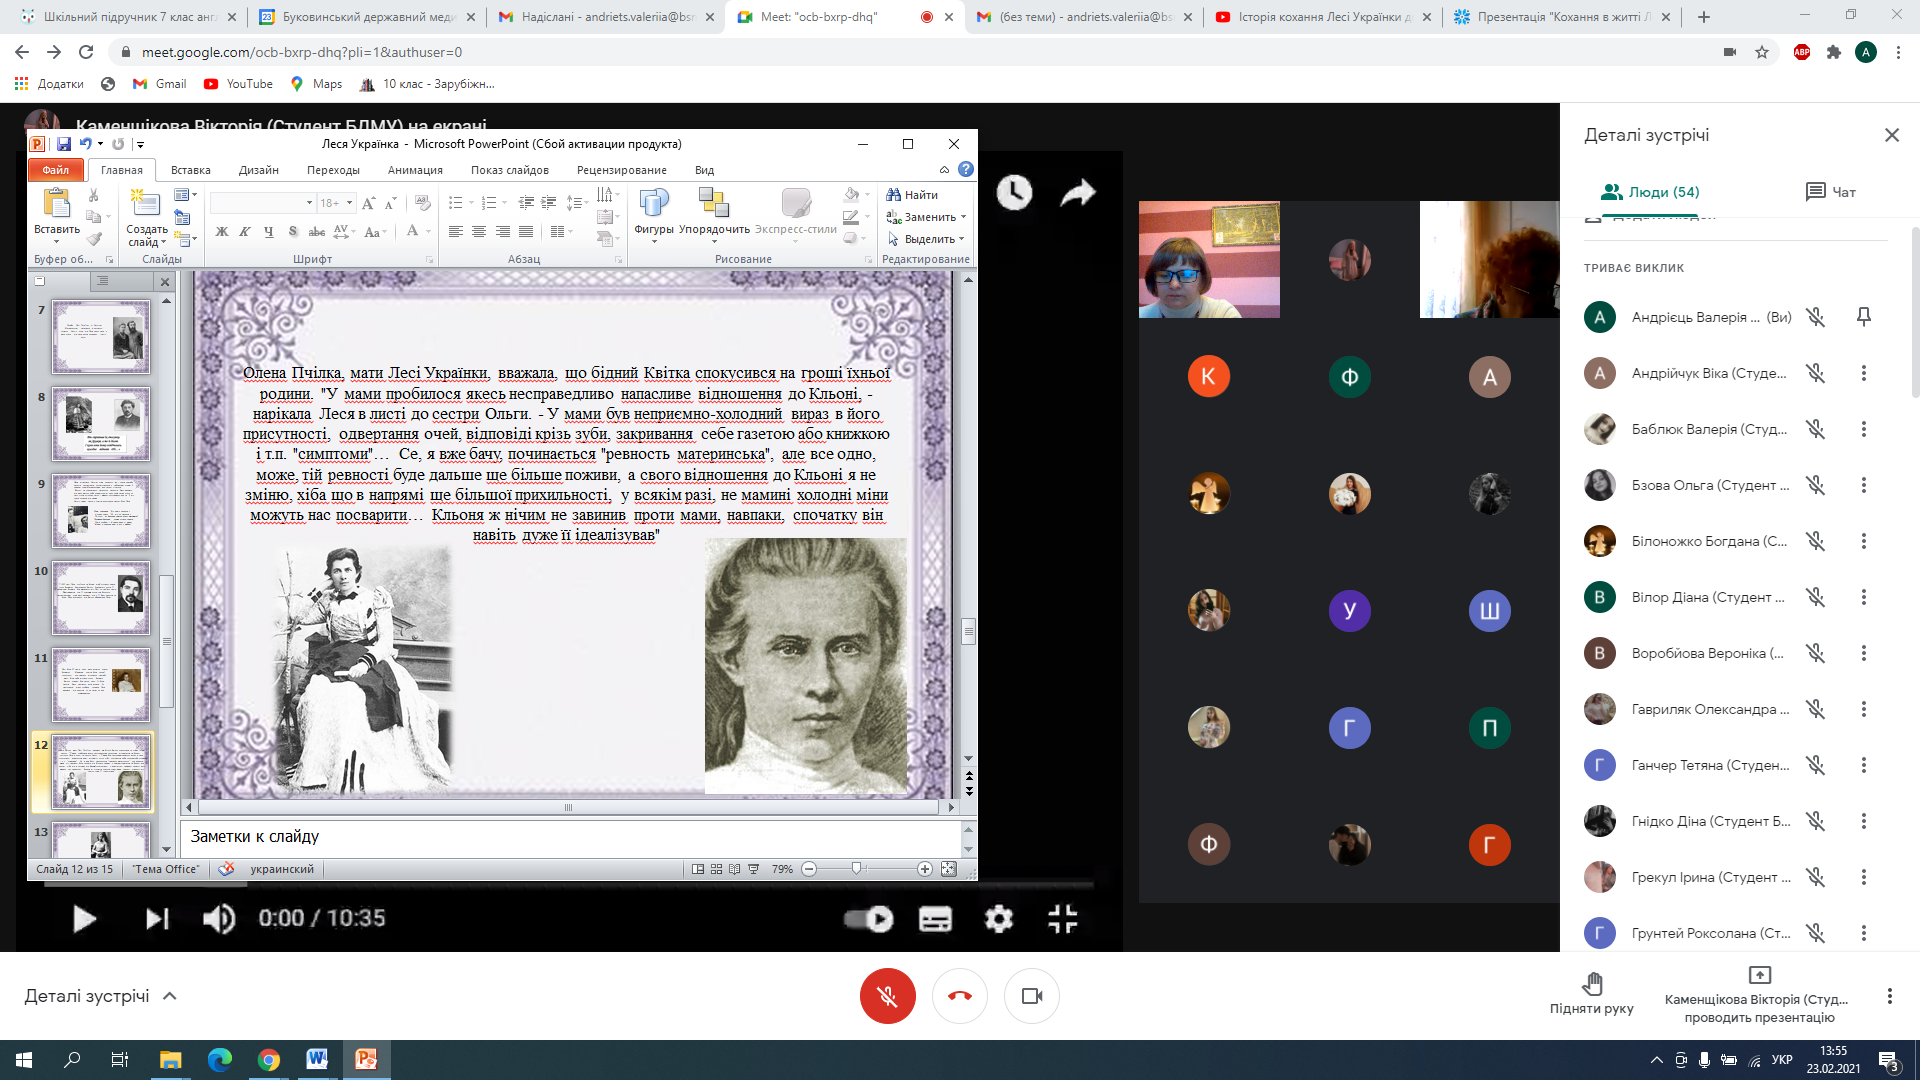This screenshot has height=1080, width=1920.
Task: Switch to the Дизайн ribbon tab
Action: pyautogui.click(x=258, y=170)
